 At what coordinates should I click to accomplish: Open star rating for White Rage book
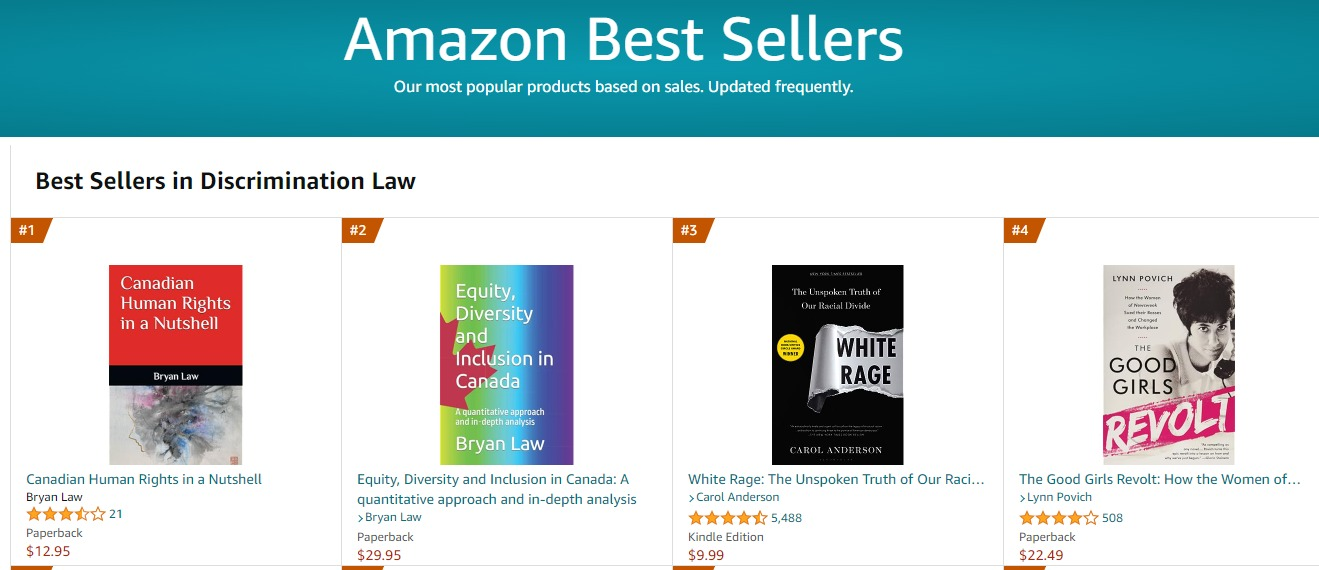coord(727,518)
